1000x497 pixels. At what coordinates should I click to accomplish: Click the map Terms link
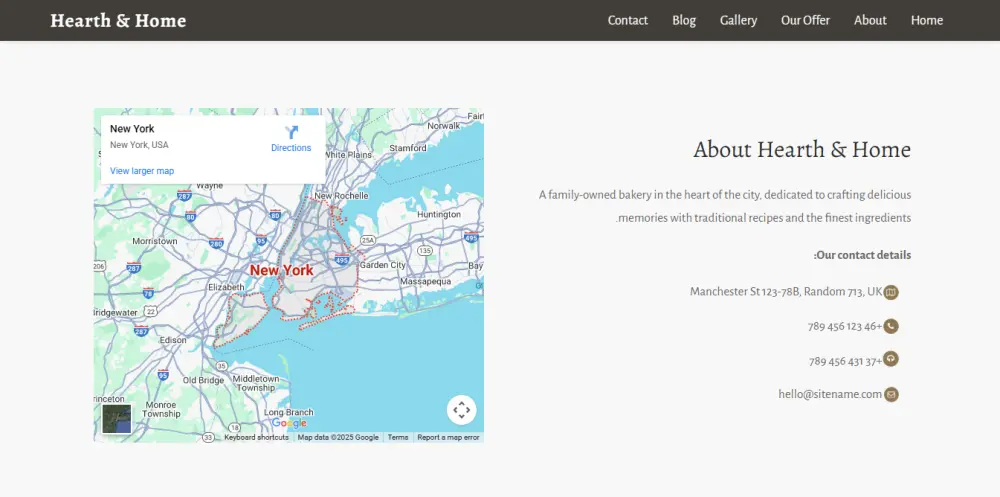coord(398,438)
